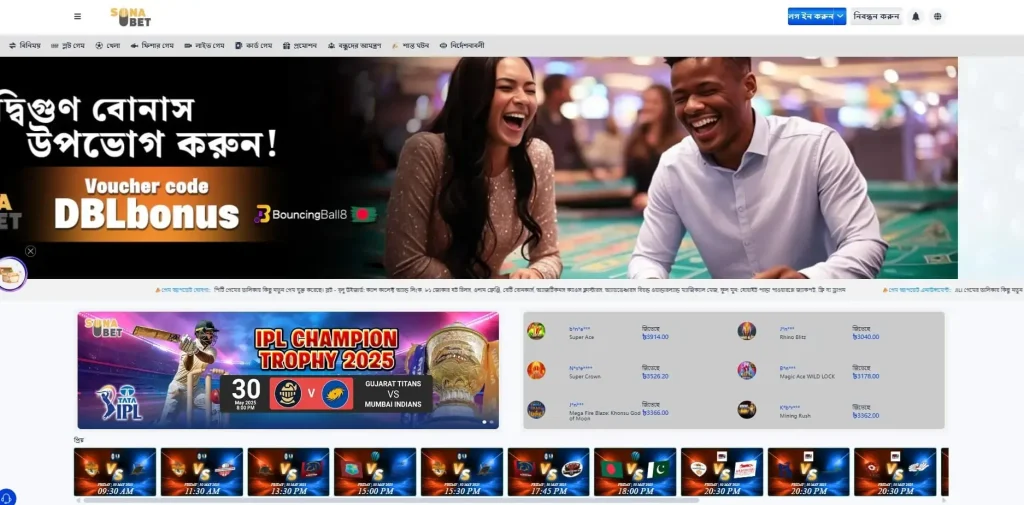Click the Super Ace game icon
The width and height of the screenshot is (1024, 505).
(536, 331)
